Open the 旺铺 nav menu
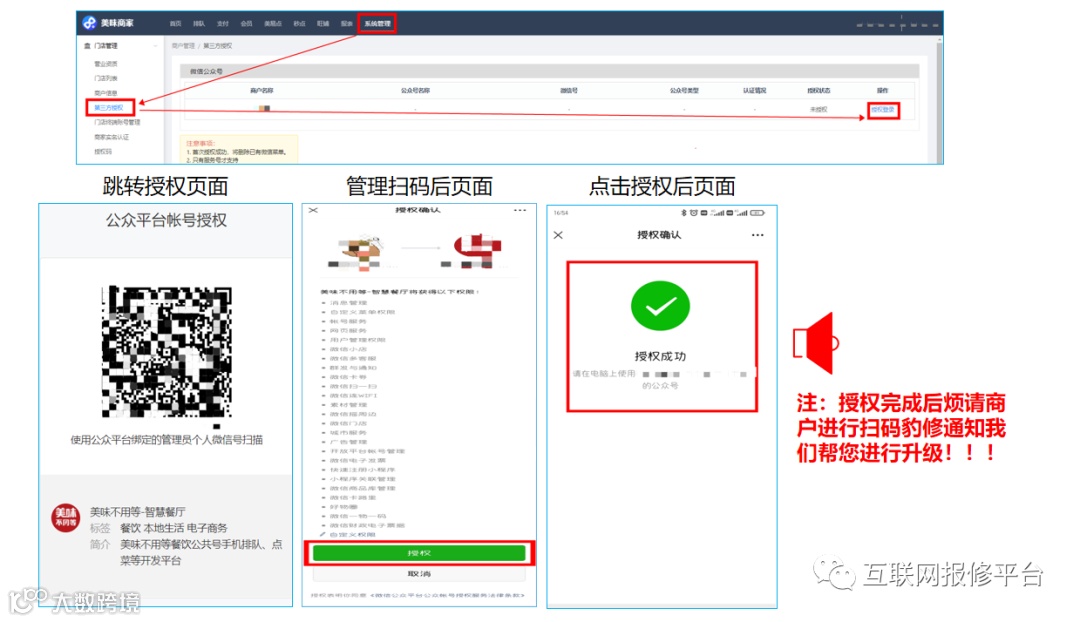The image size is (1080, 622). coord(323,23)
